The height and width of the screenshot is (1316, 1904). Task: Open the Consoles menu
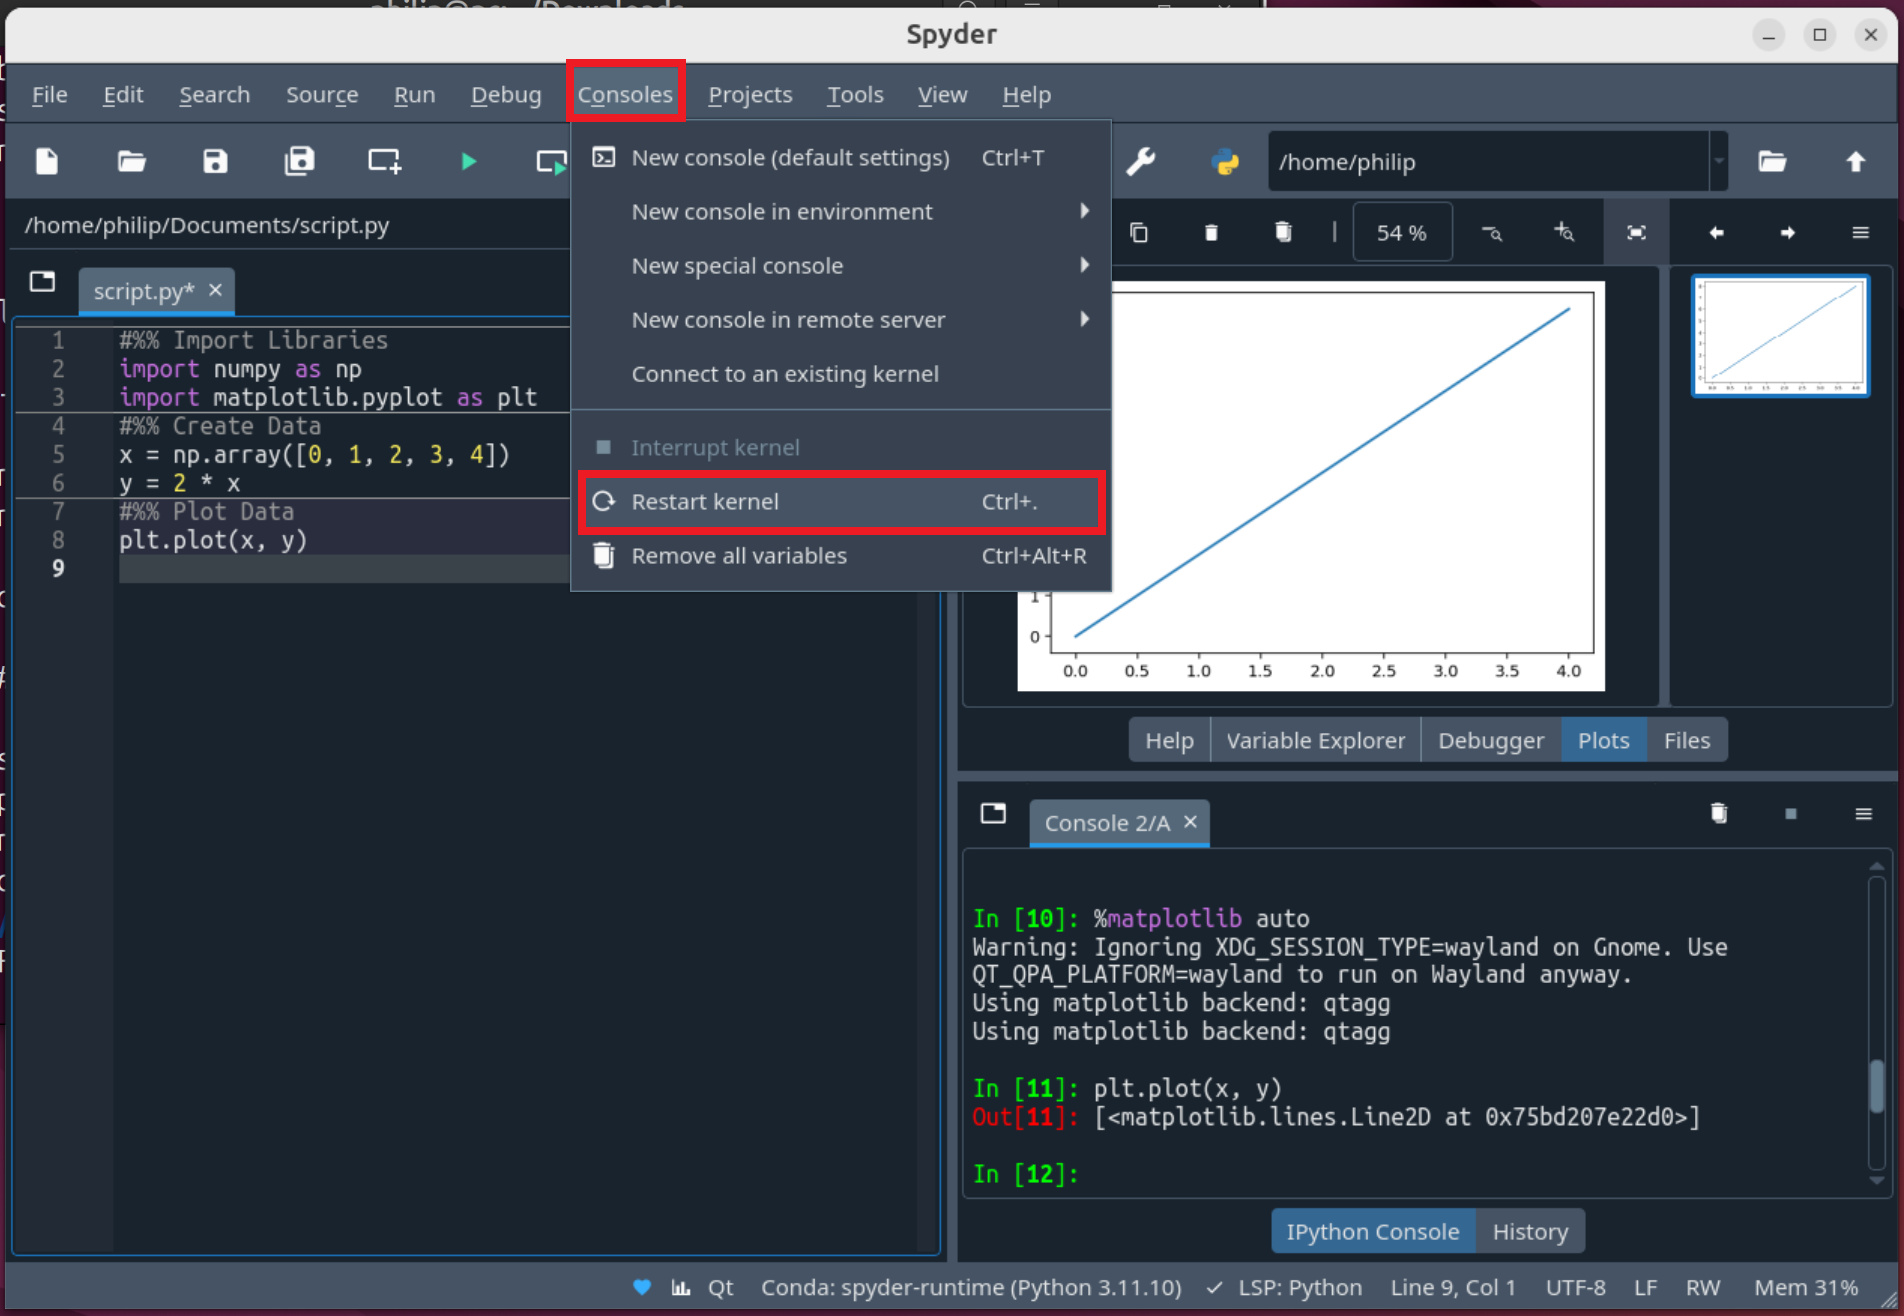click(625, 94)
